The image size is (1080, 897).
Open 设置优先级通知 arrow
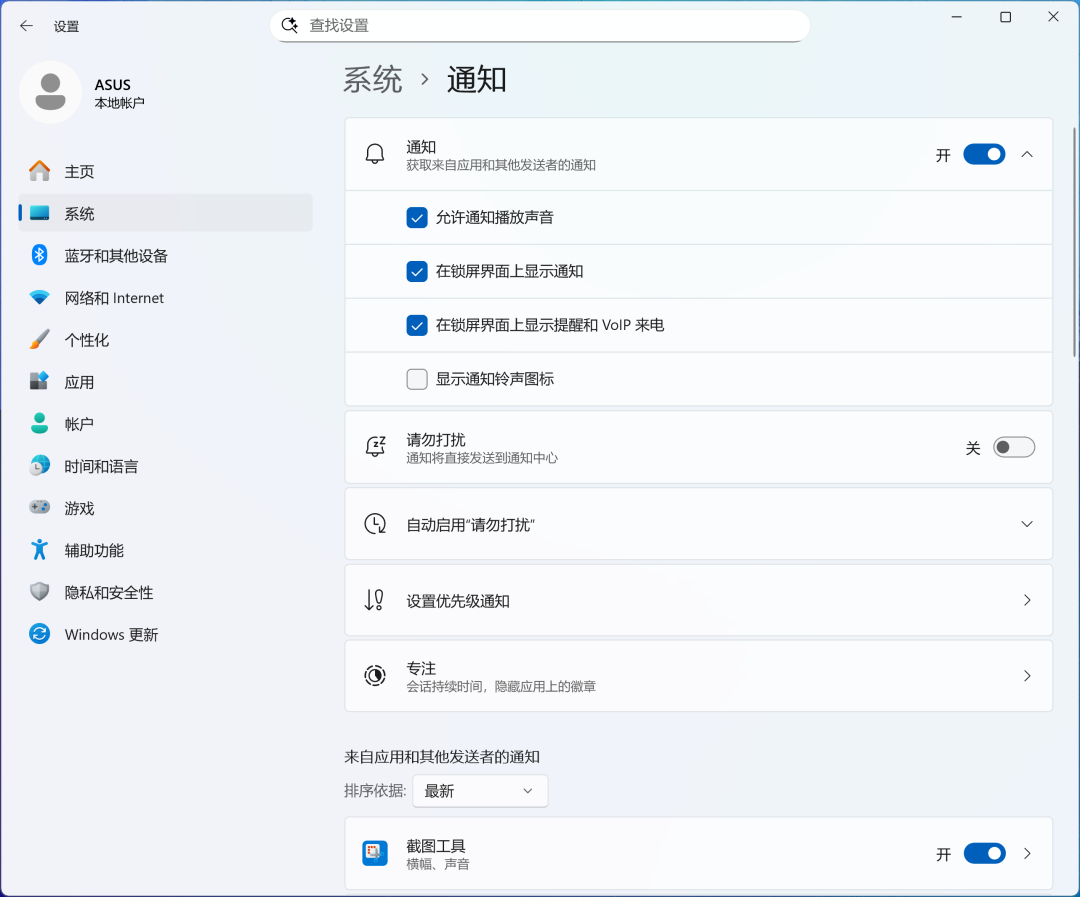click(x=1027, y=600)
